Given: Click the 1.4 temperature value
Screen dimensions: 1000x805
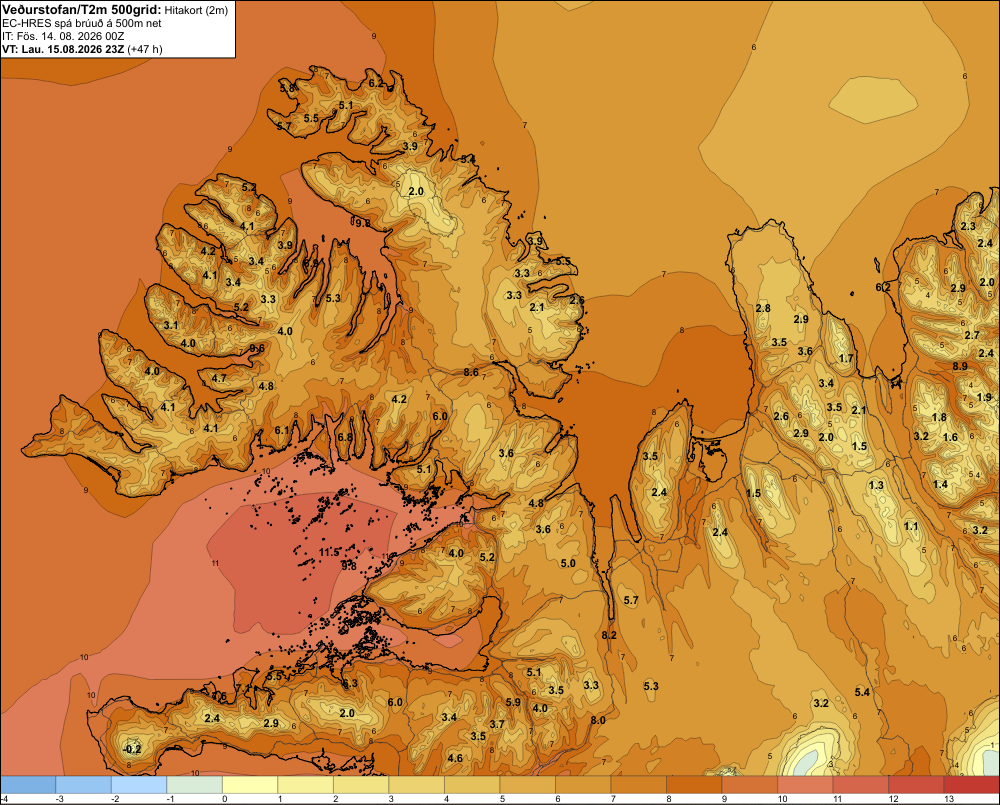Looking at the screenshot, I should click(x=940, y=484).
